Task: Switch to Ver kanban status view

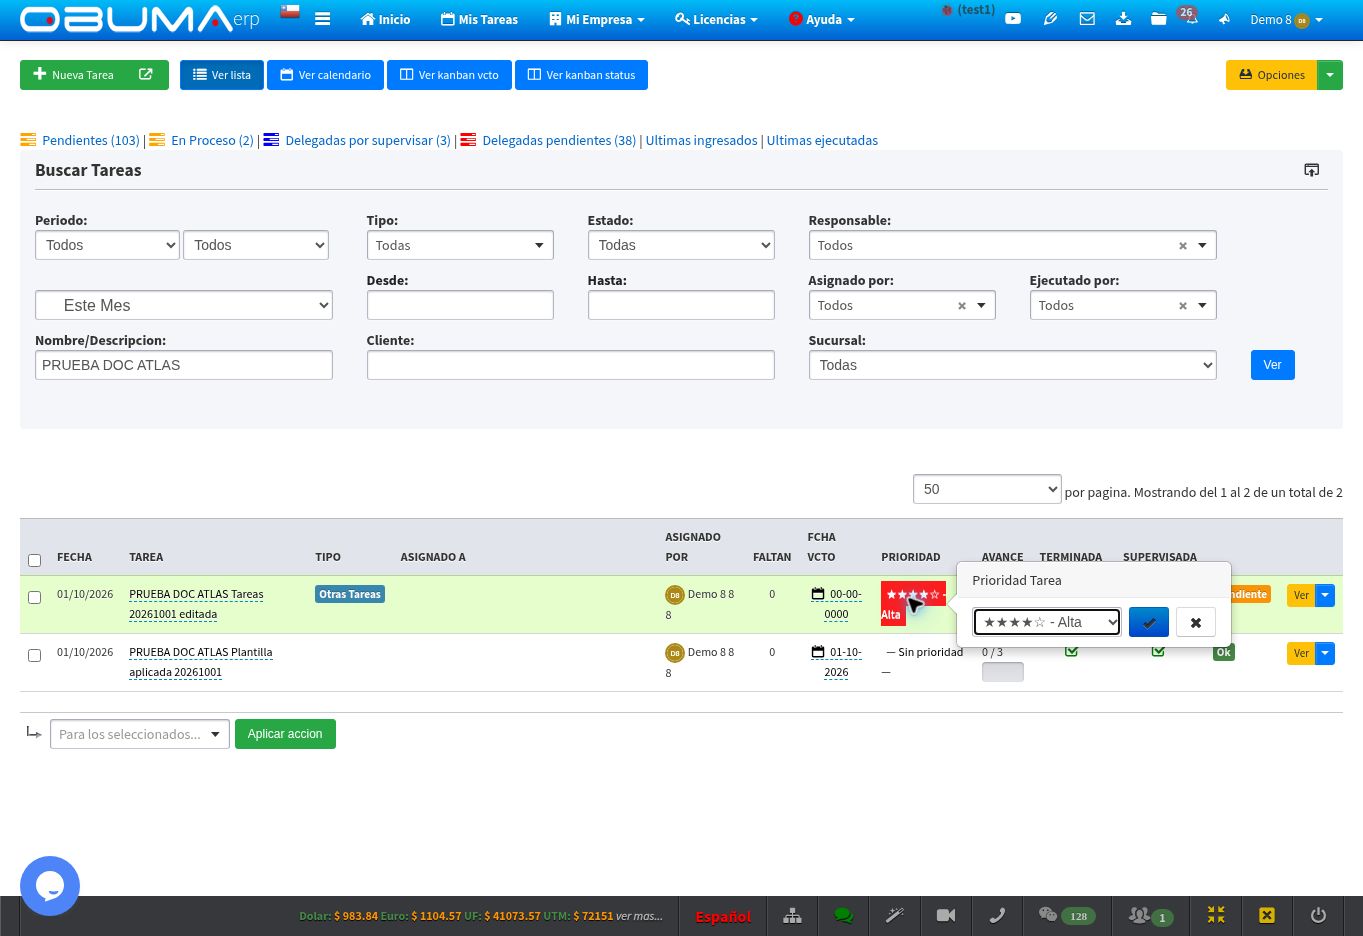Action: (581, 75)
